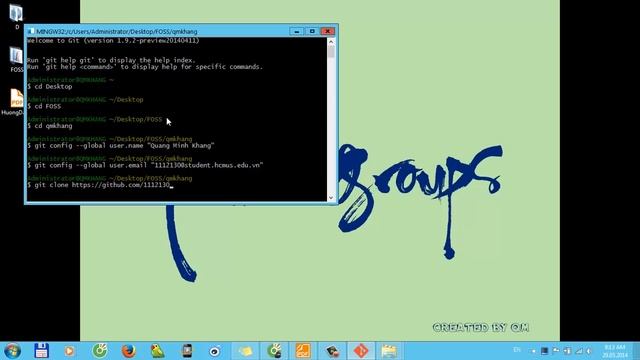Maximize the MINGW32 Git Bash window

coord(312,31)
